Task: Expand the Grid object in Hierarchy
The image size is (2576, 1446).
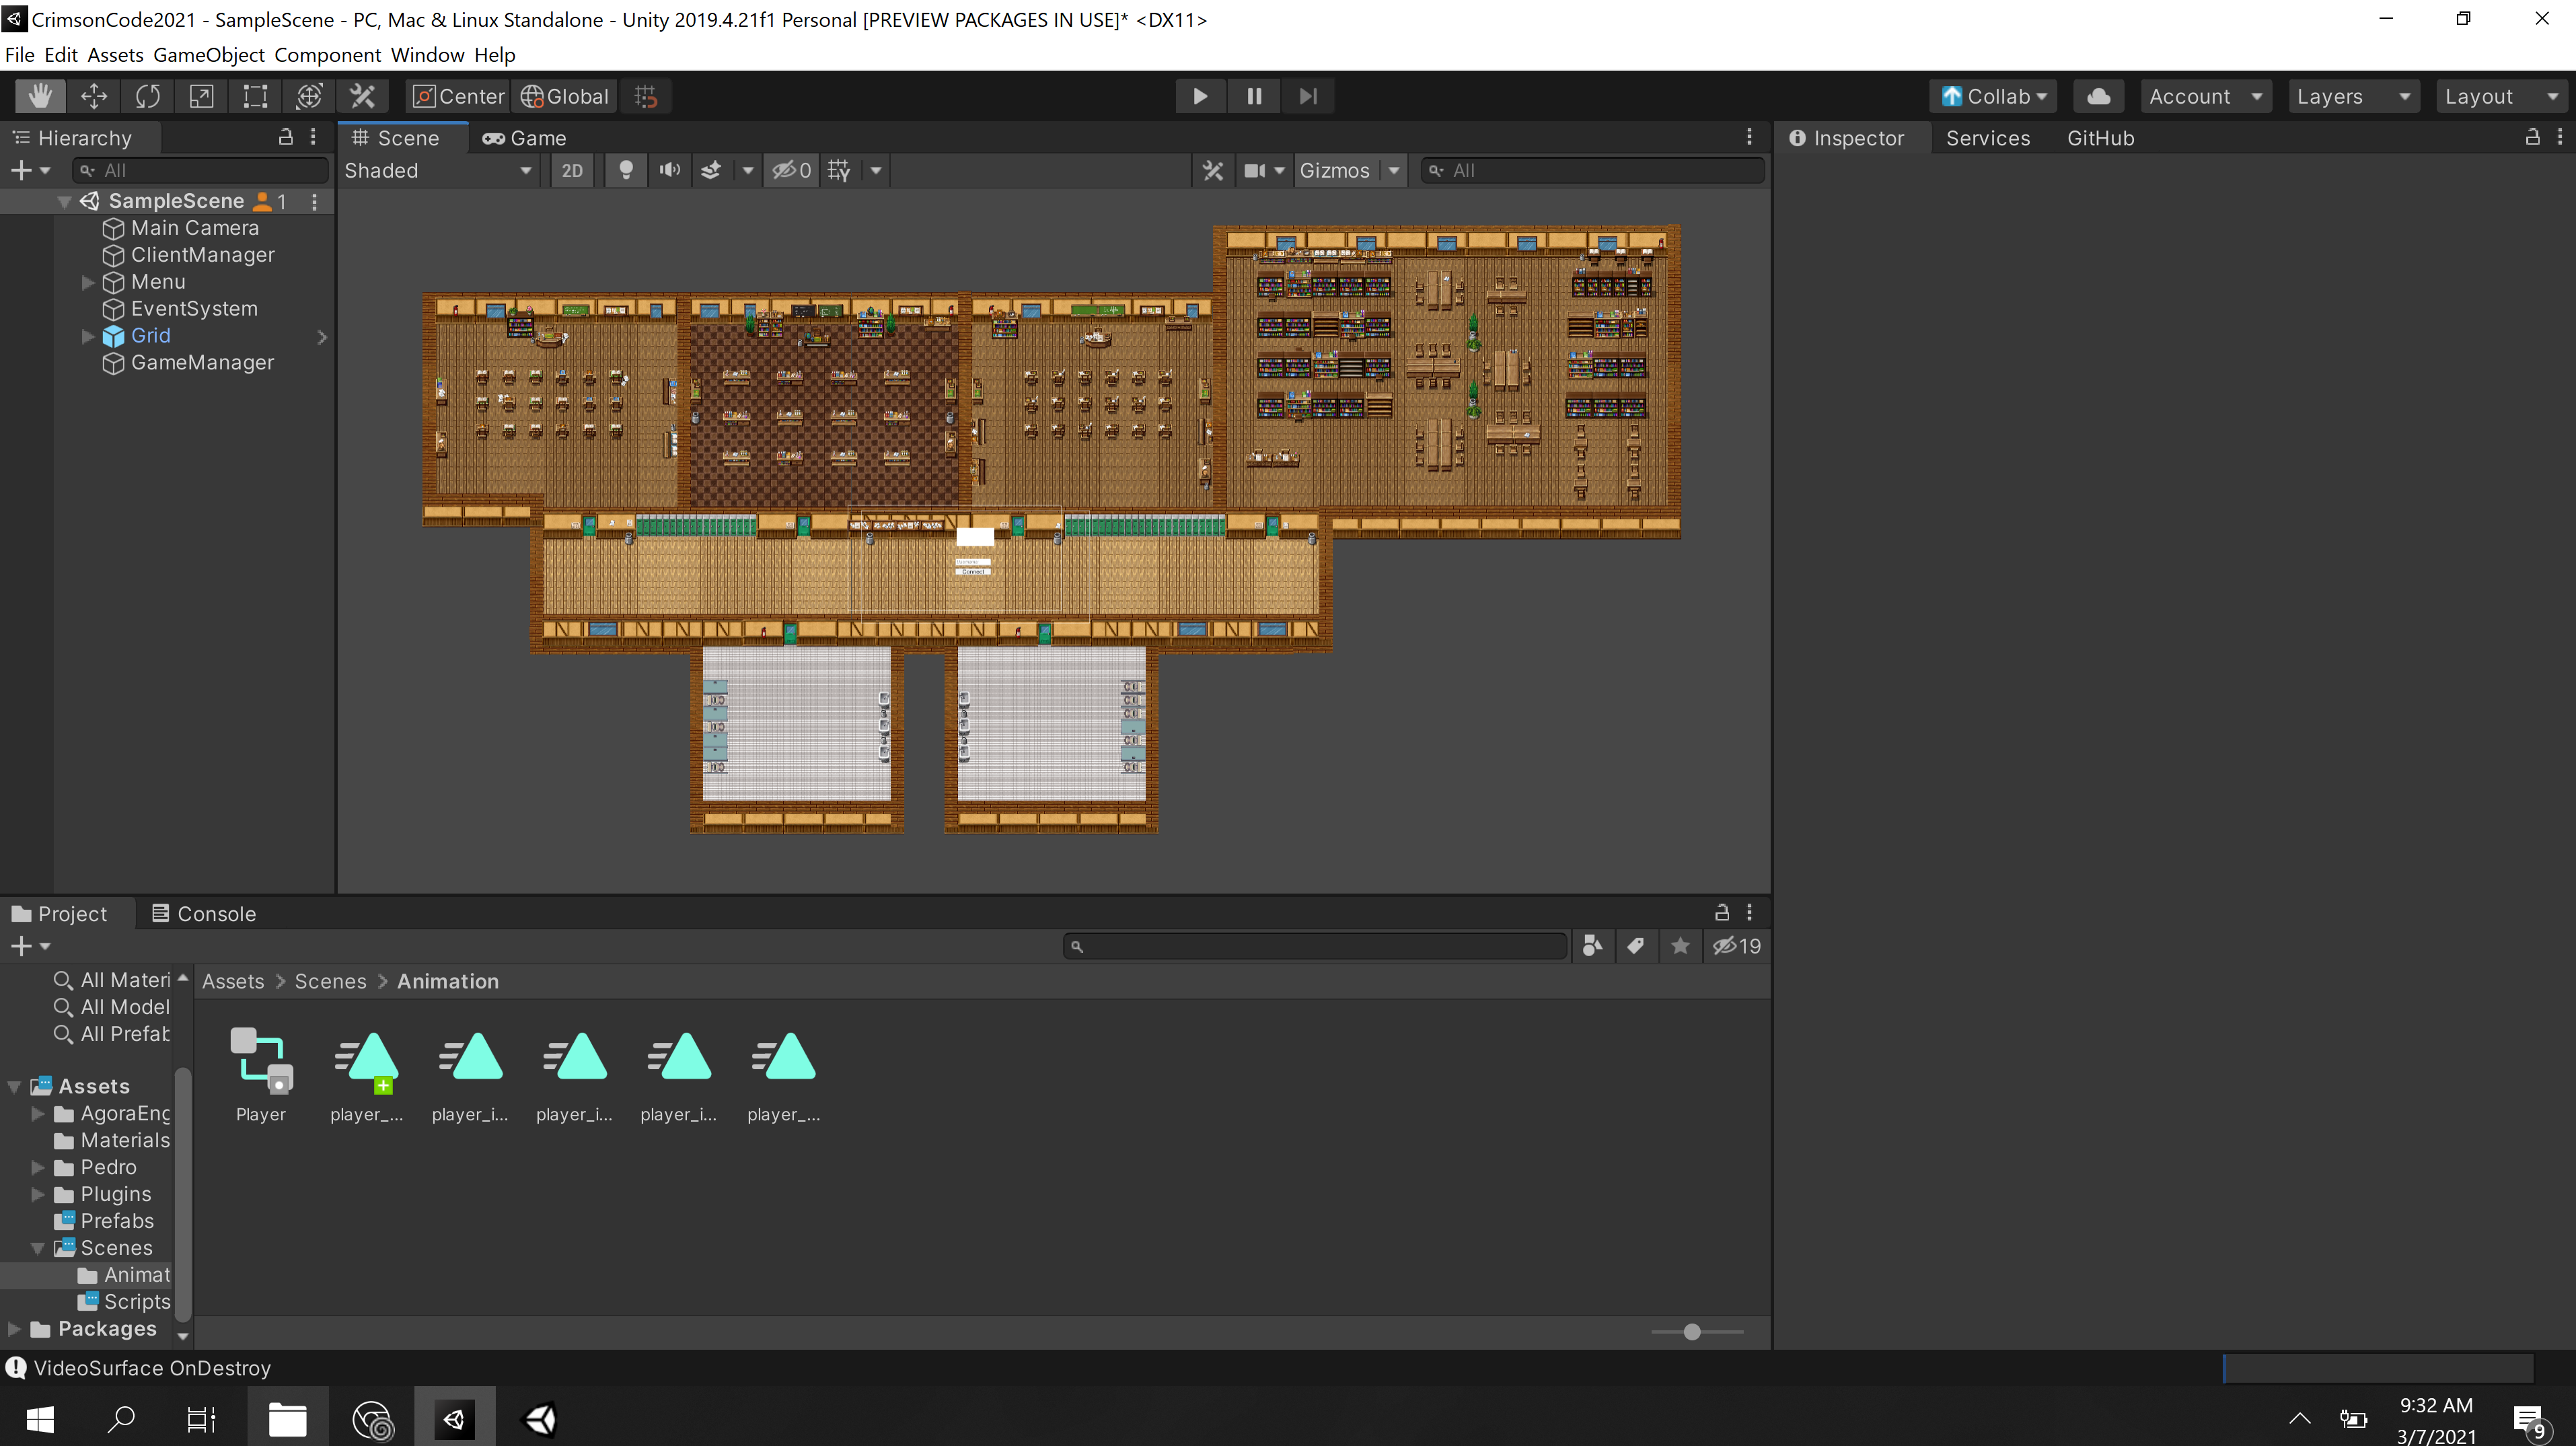Action: tap(88, 336)
